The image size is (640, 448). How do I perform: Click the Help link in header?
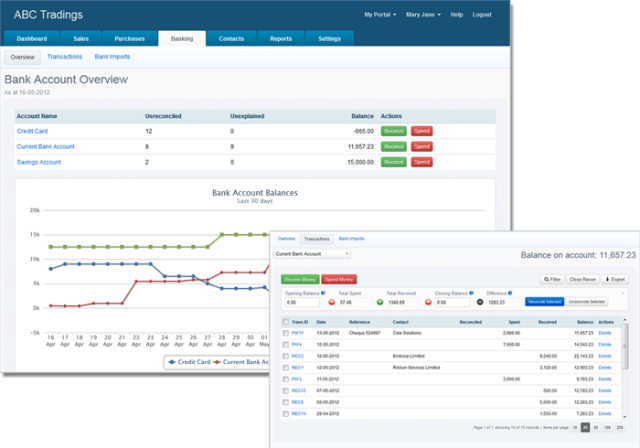pos(457,15)
